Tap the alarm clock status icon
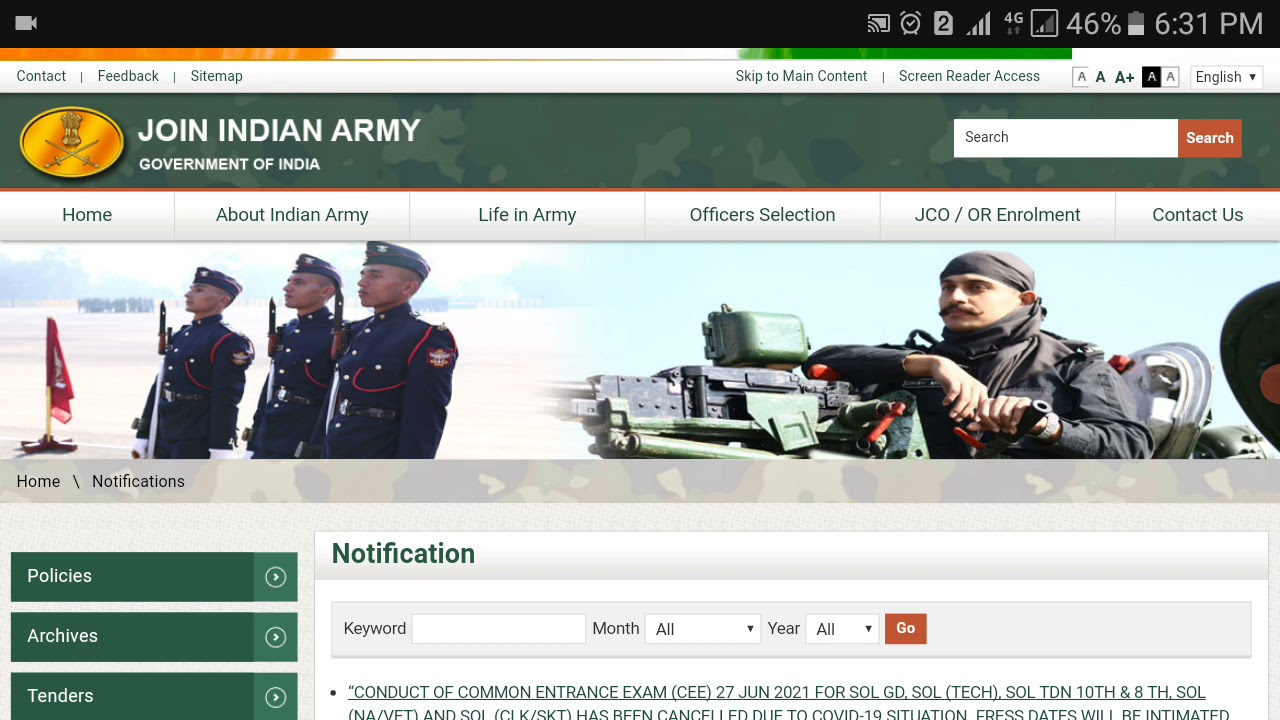Viewport: 1280px width, 720px height. click(910, 23)
